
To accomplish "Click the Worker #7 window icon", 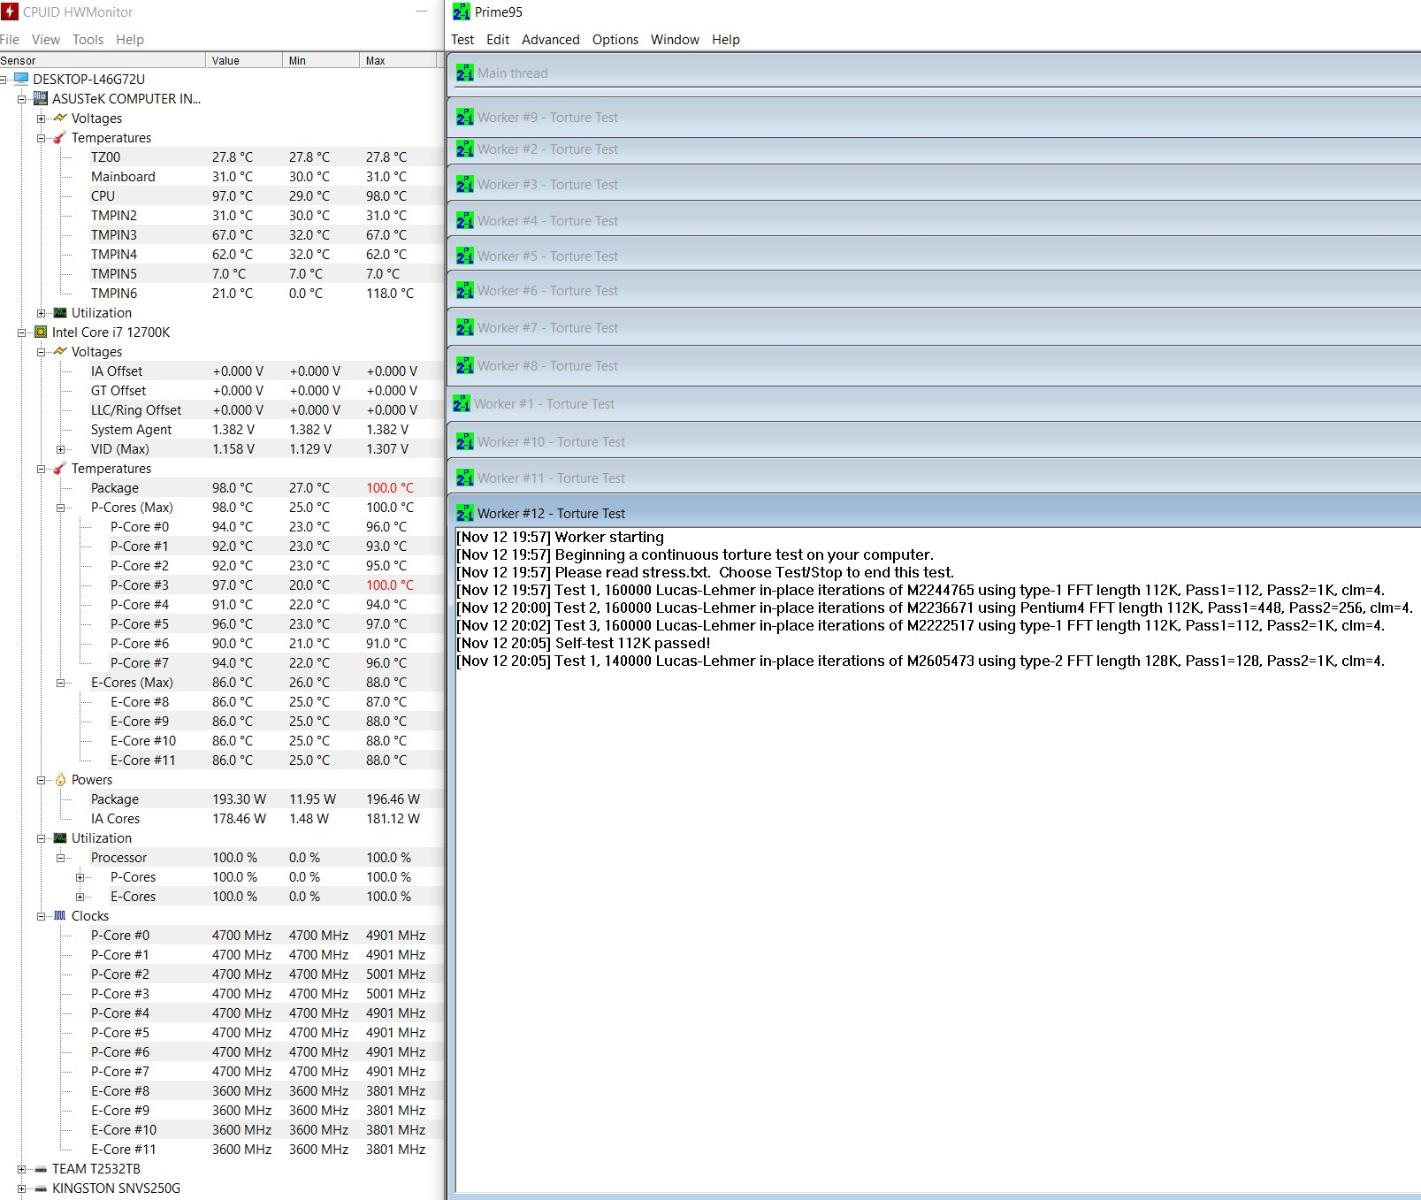I will tap(465, 328).
